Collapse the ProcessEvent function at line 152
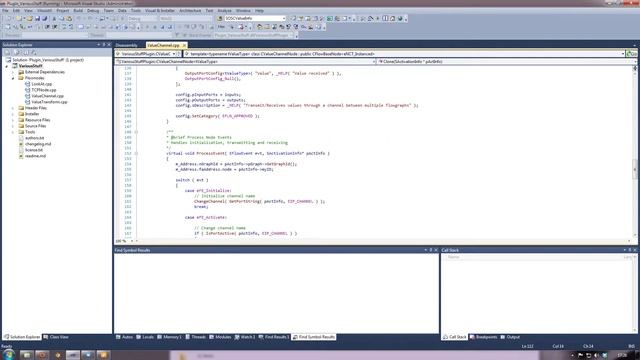This screenshot has width=640, height=360. tap(136, 153)
